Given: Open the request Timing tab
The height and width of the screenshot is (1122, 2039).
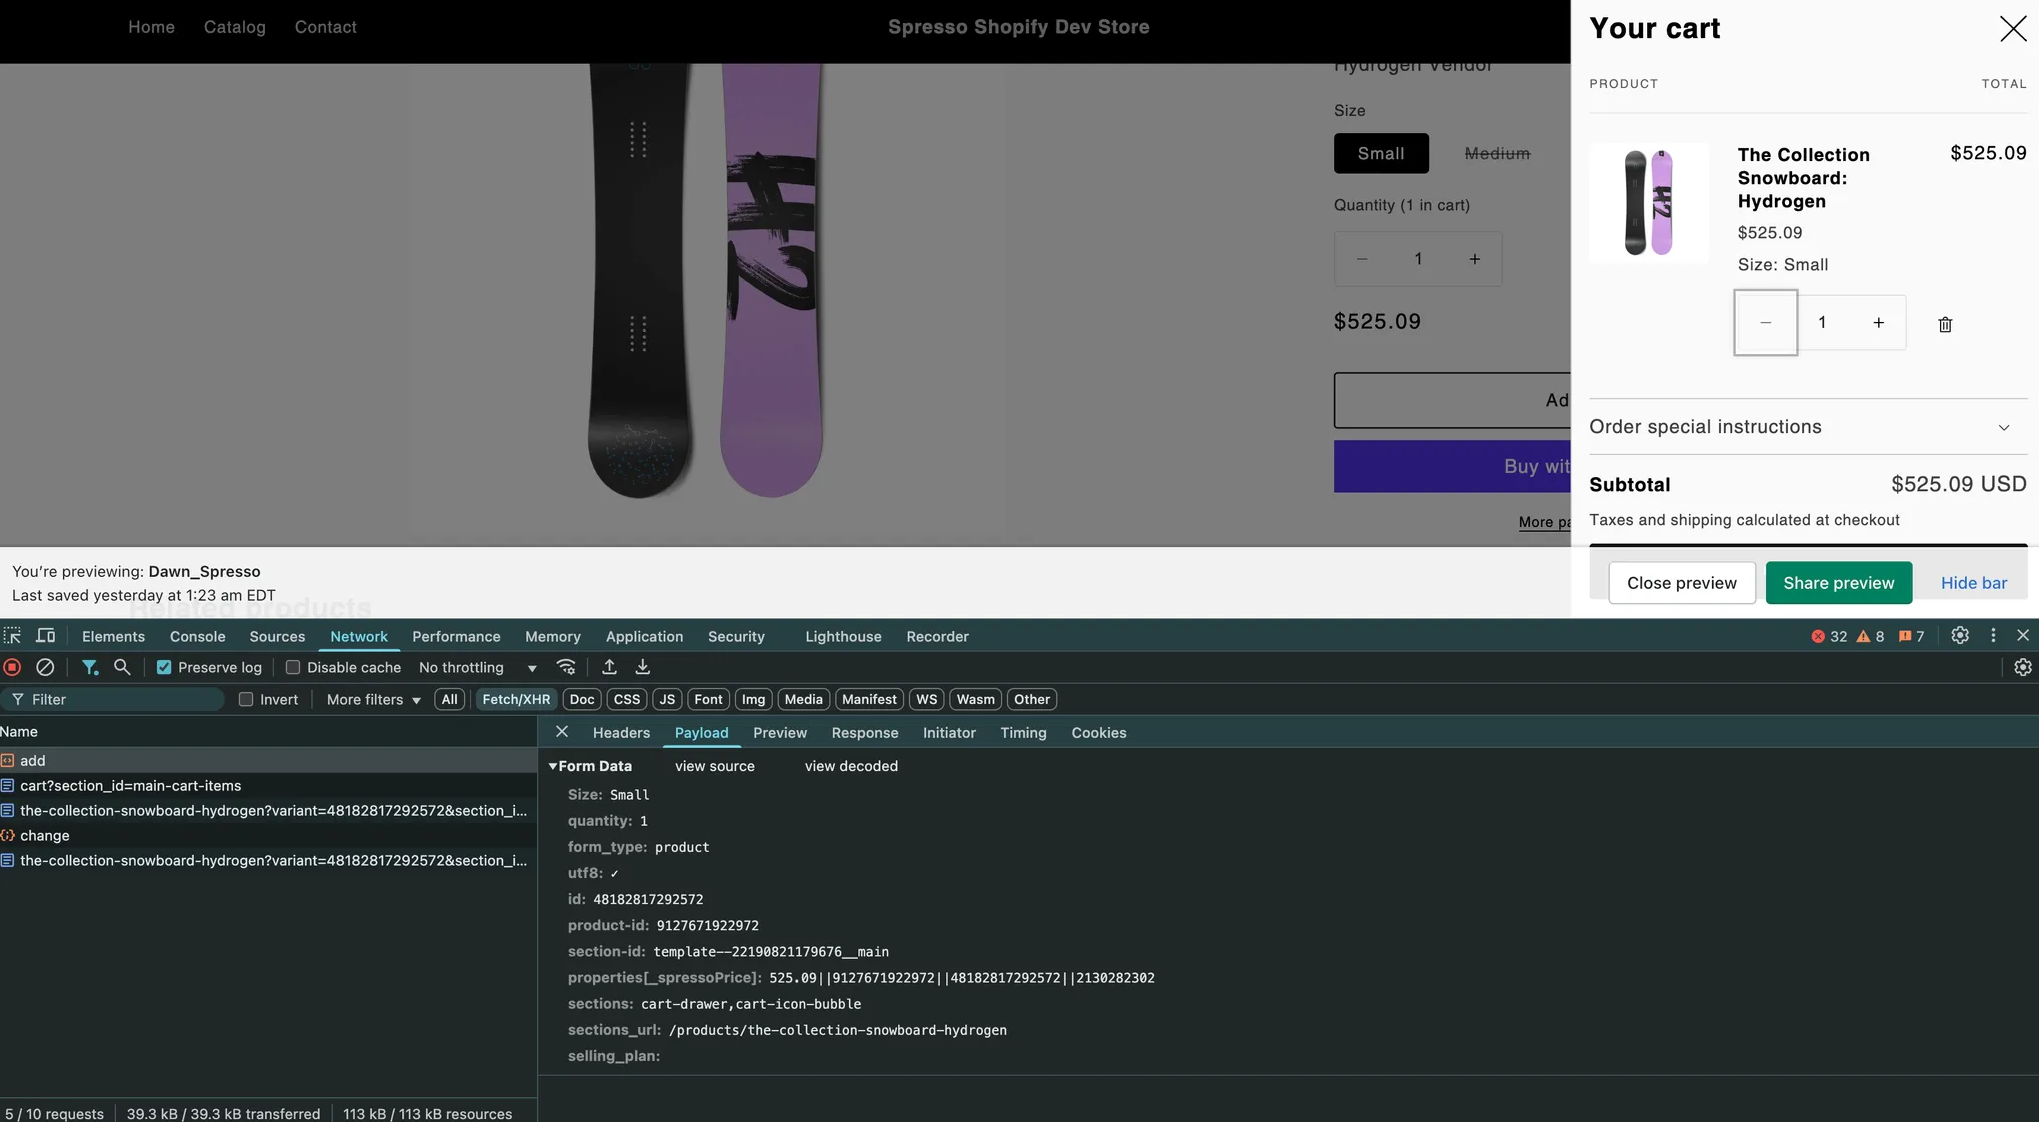Looking at the screenshot, I should (x=1023, y=732).
